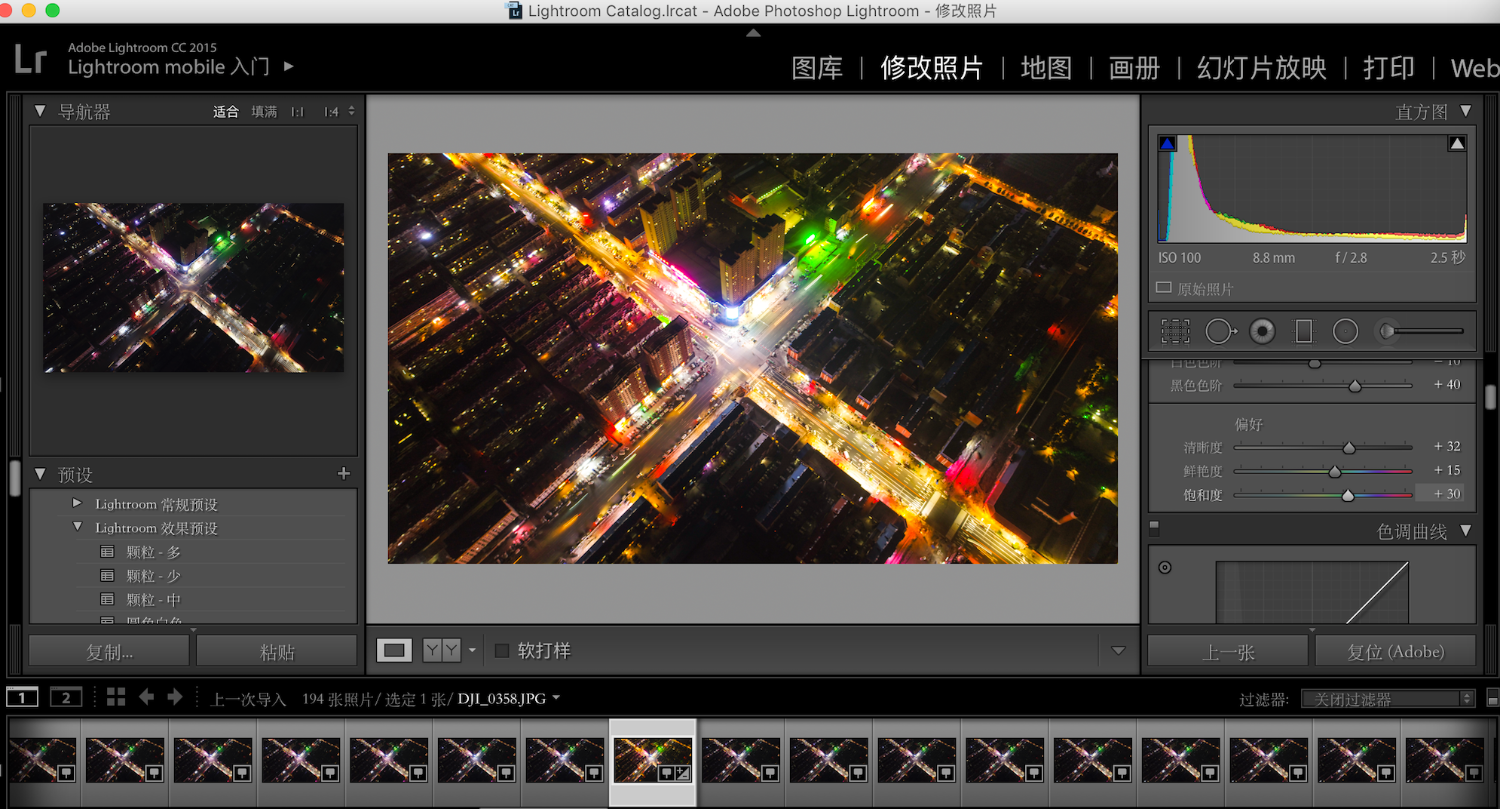The height and width of the screenshot is (809, 1500).
Task: Set navigator zoom to 填满
Action: [264, 111]
